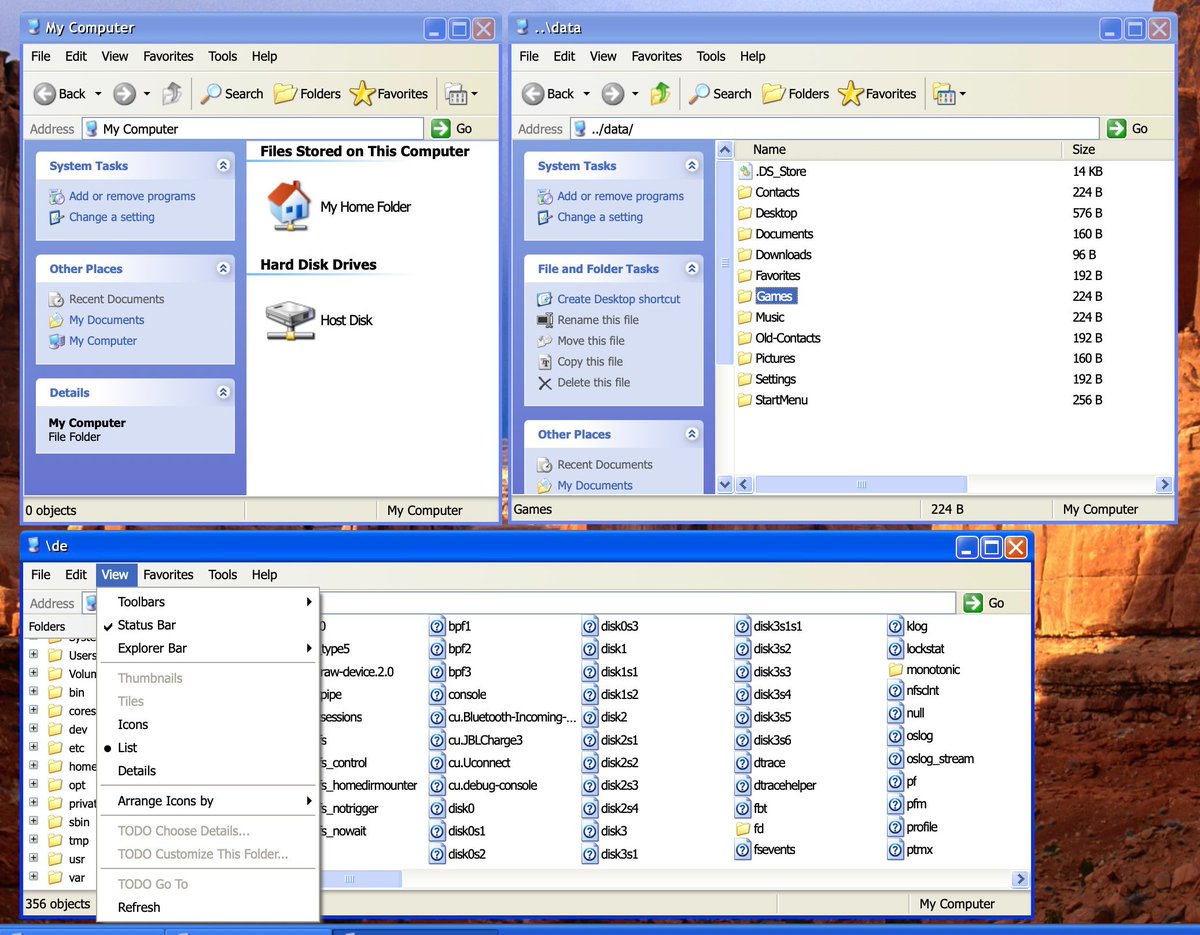
Task: Click the Forward arrow in My Computer window
Action: pyautogui.click(x=124, y=94)
